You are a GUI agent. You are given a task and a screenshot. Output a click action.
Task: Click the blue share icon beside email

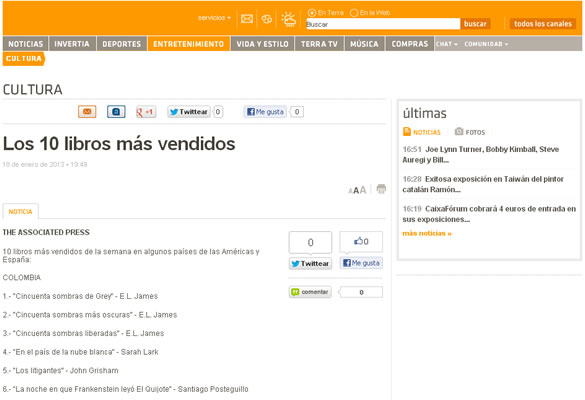point(116,112)
